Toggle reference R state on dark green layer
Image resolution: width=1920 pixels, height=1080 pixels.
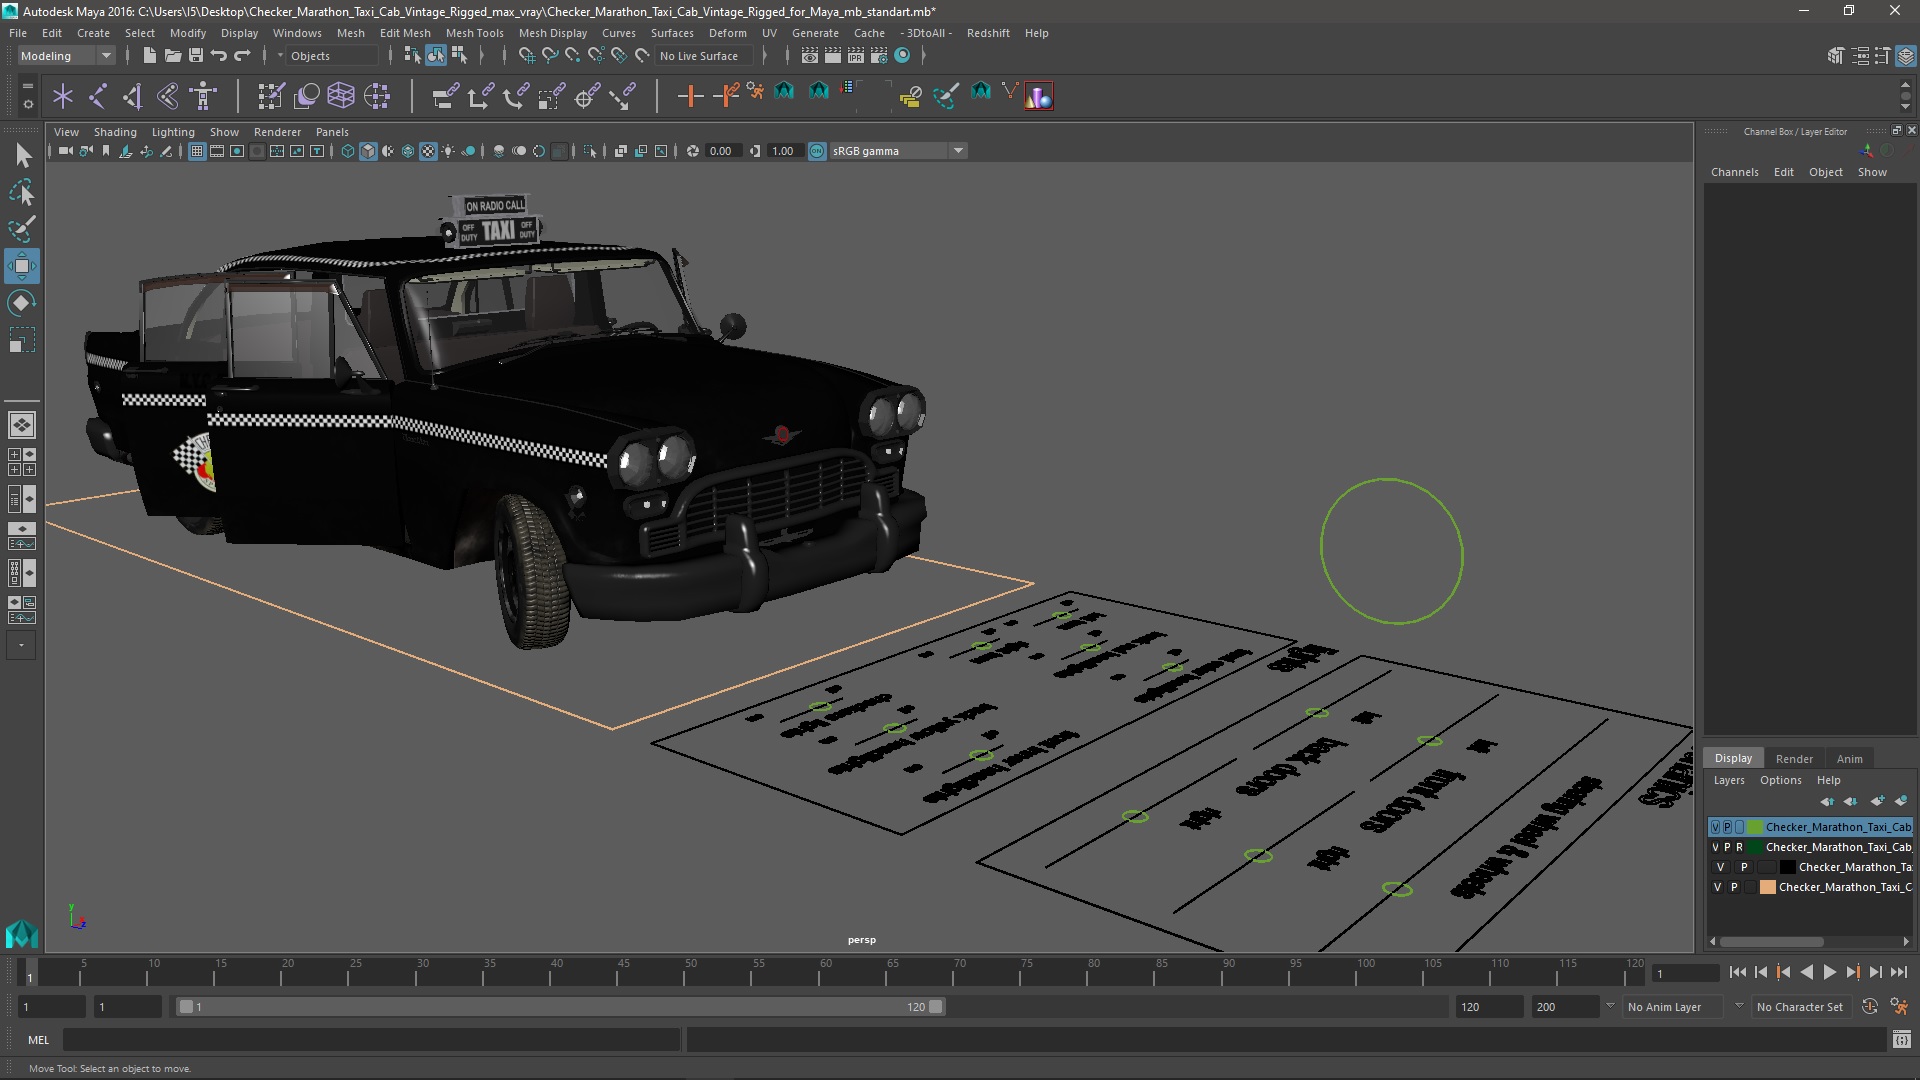click(1739, 847)
